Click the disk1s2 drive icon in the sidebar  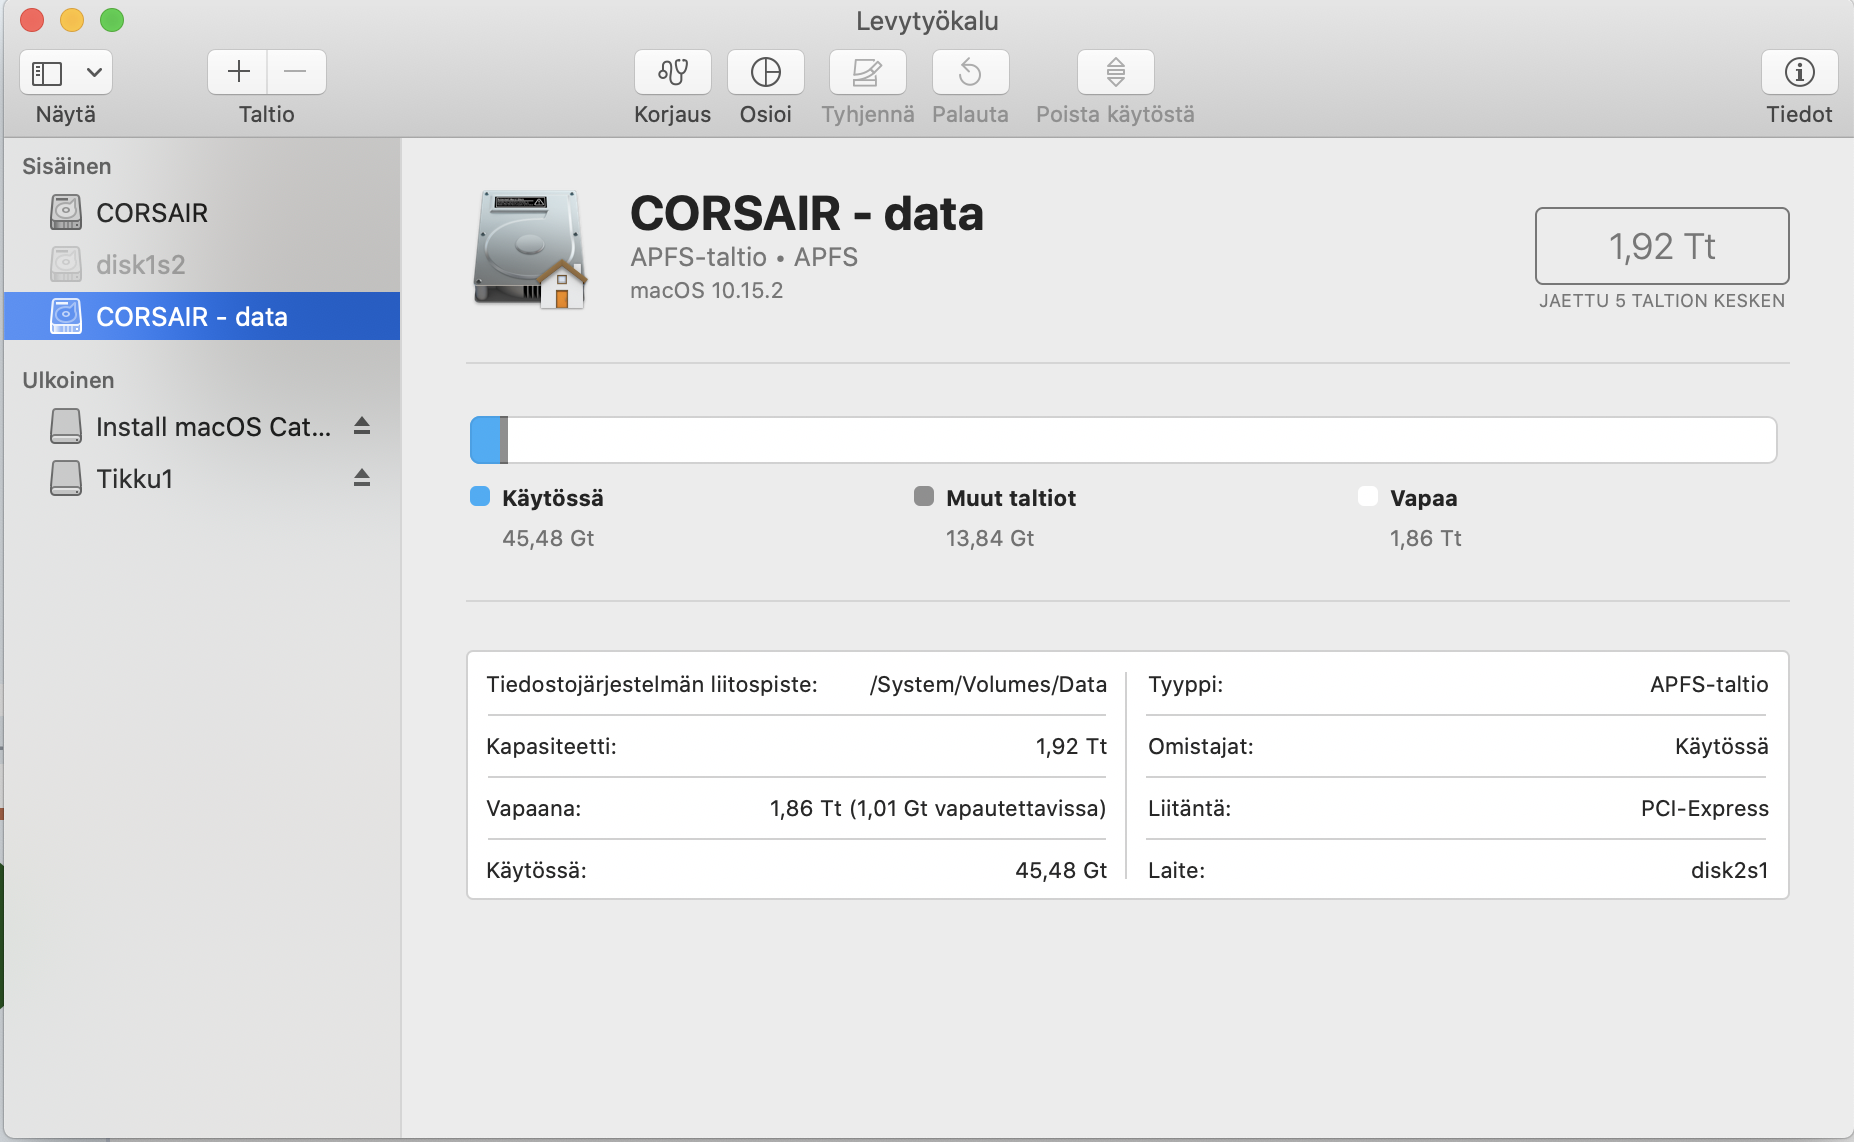click(x=66, y=264)
